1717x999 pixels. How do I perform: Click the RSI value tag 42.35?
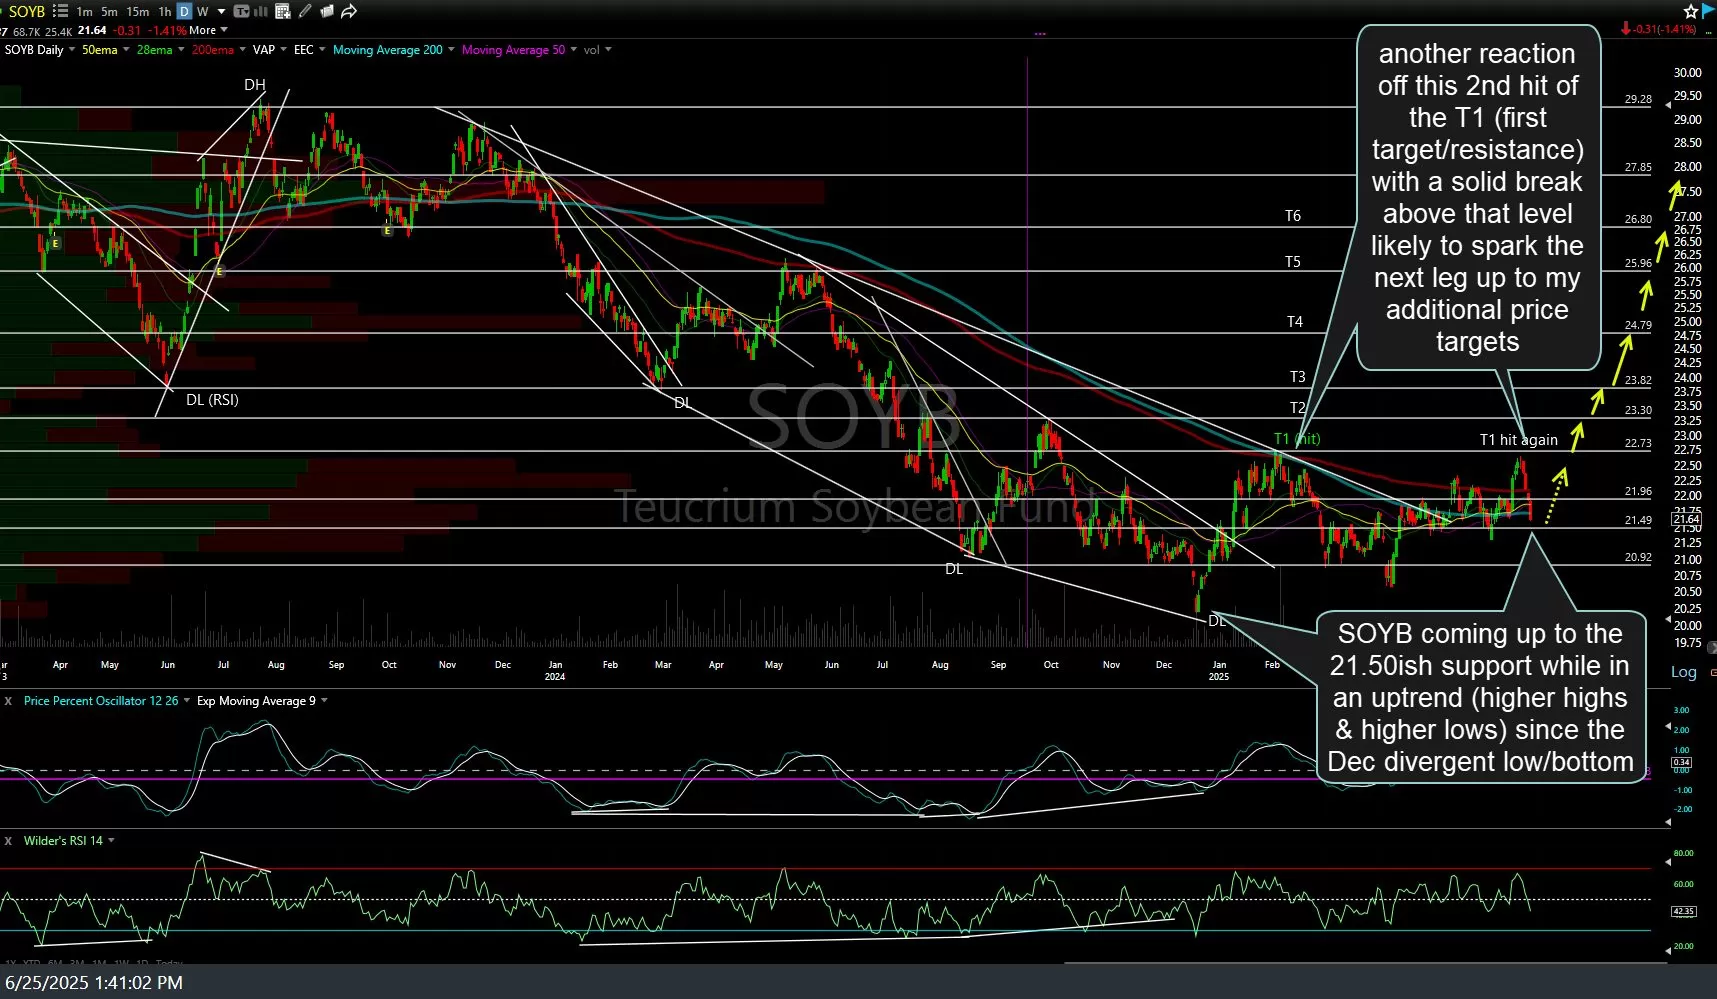point(1683,911)
